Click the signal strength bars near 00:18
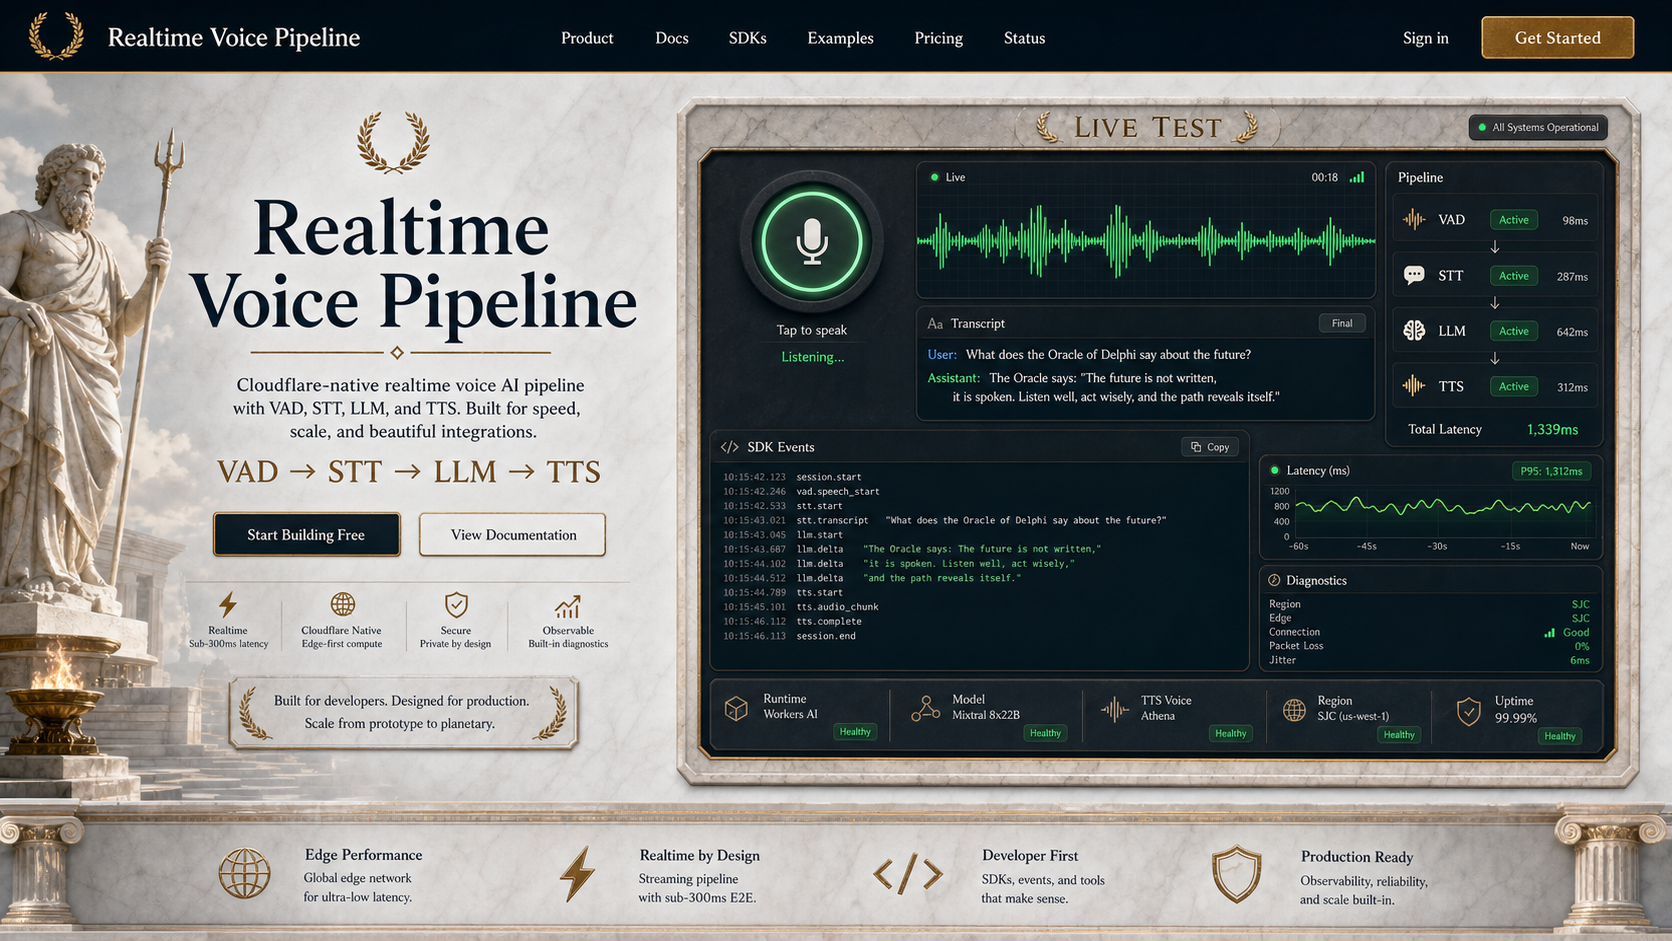1672x941 pixels. 1357,177
